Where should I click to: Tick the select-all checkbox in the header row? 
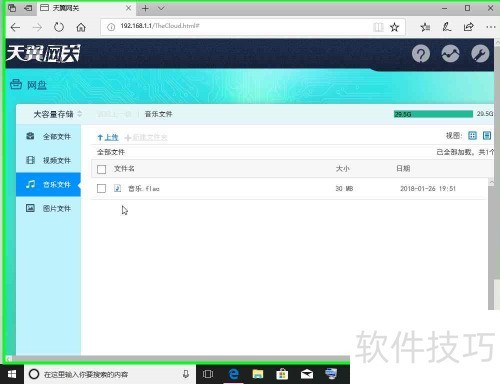click(x=101, y=169)
